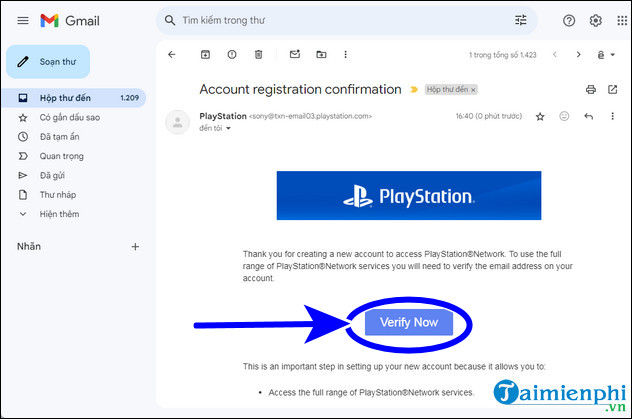The image size is (632, 419).
Task: Go to the newer email arrow
Action: coord(555,54)
